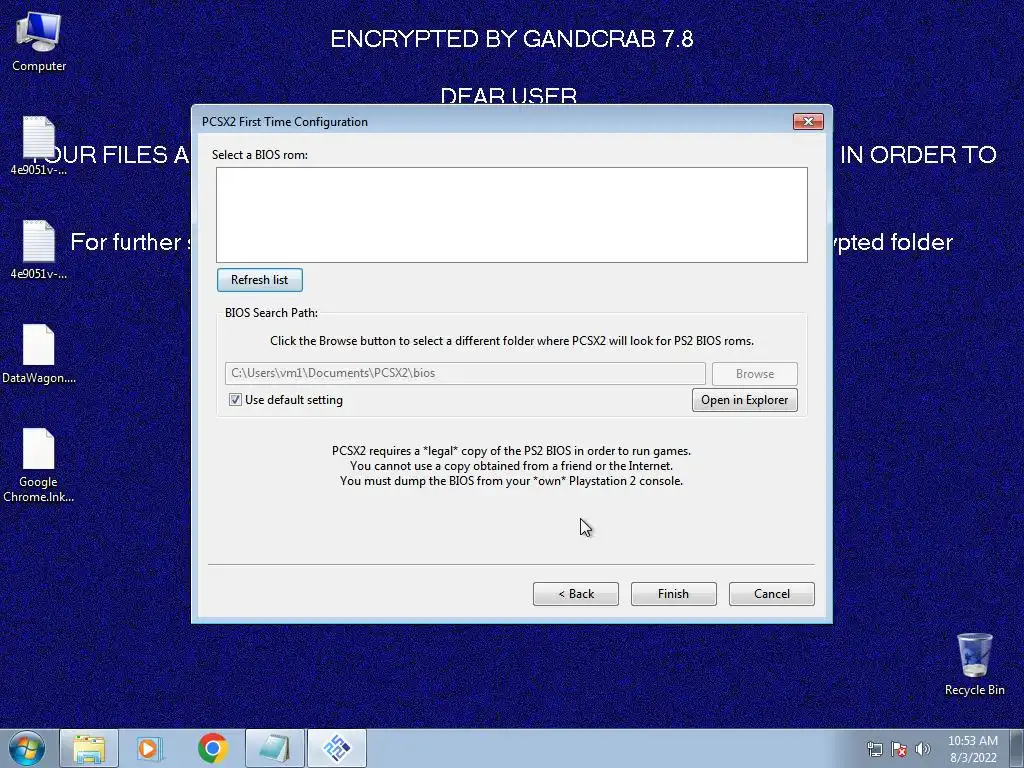Click the 'Select a BIOS rom:' label
This screenshot has width=1024, height=768.
[260, 155]
